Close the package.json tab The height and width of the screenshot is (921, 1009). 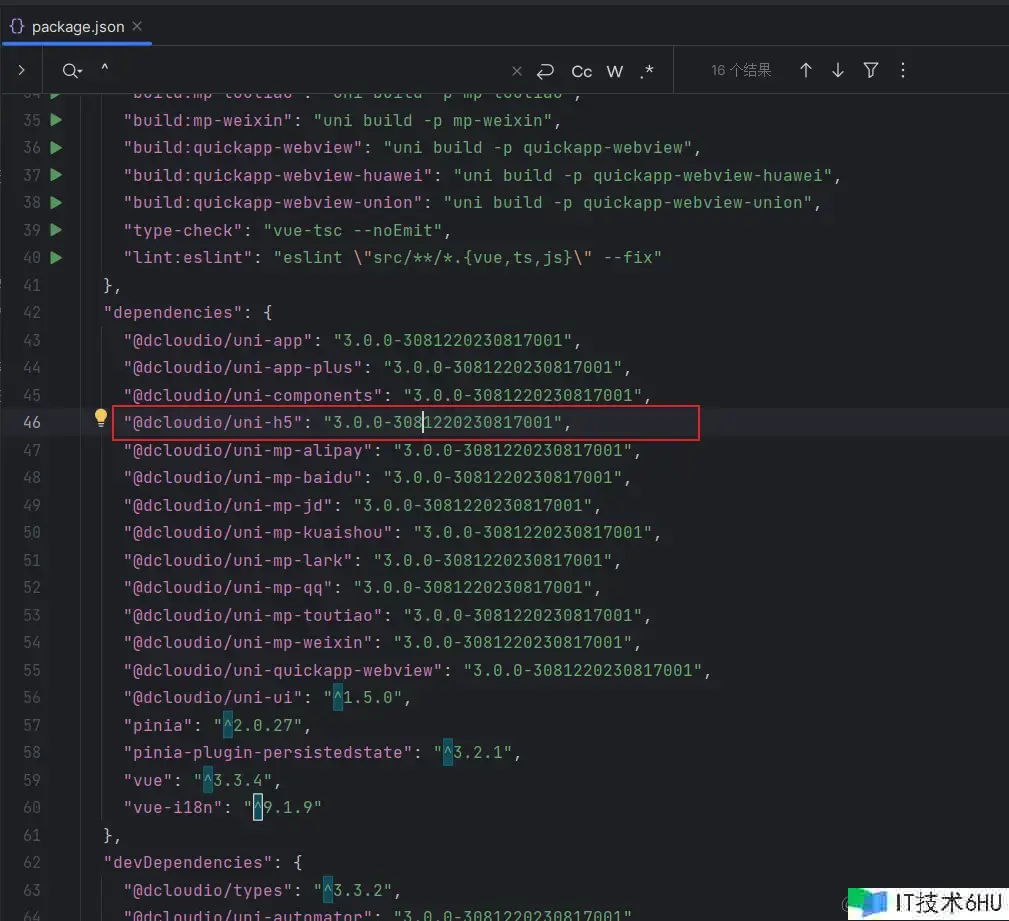(137, 26)
